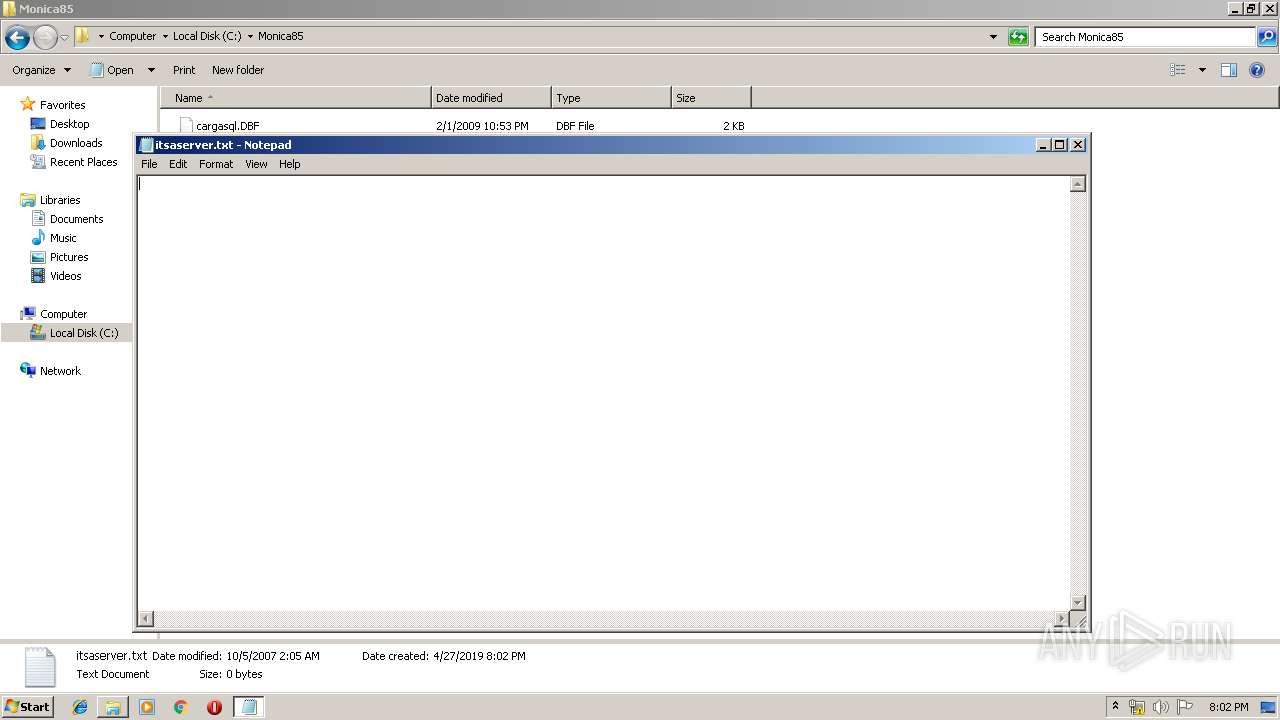Sort by the Size column header
The height and width of the screenshot is (720, 1280).
[711, 98]
